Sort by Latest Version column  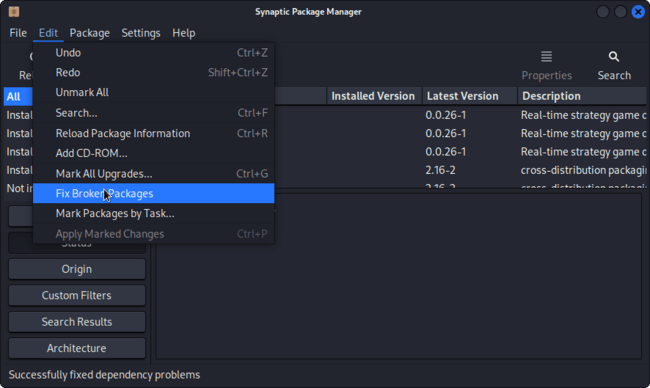point(469,96)
